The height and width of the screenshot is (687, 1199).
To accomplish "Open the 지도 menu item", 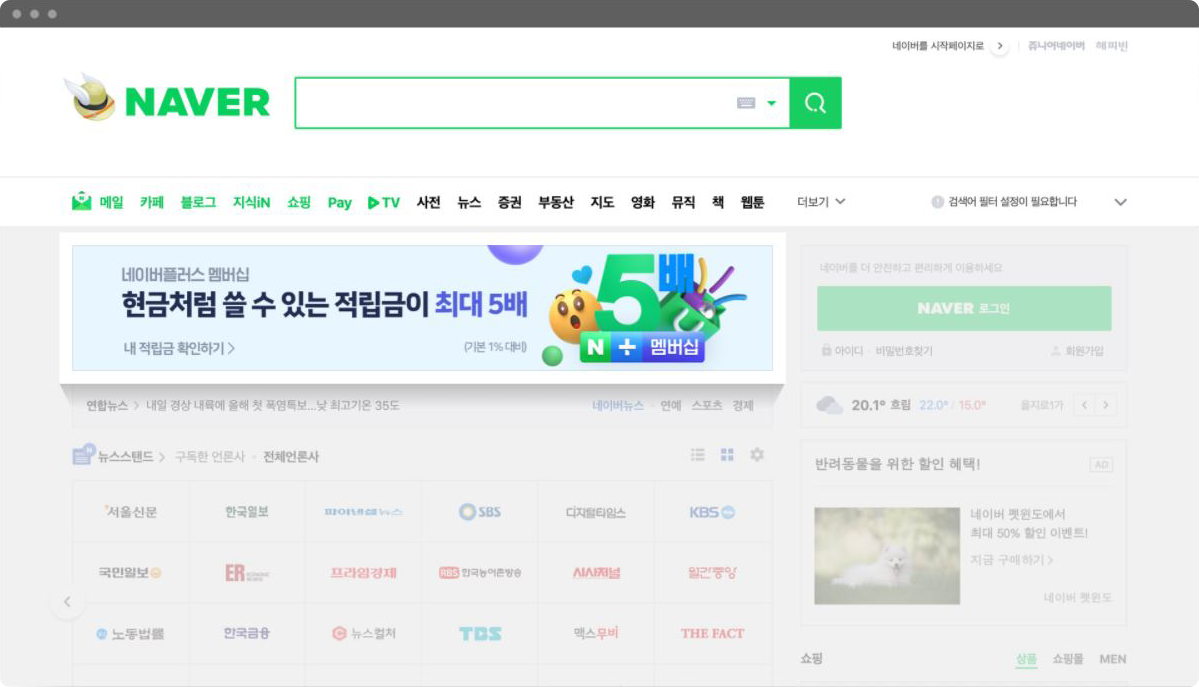I will pyautogui.click(x=603, y=202).
